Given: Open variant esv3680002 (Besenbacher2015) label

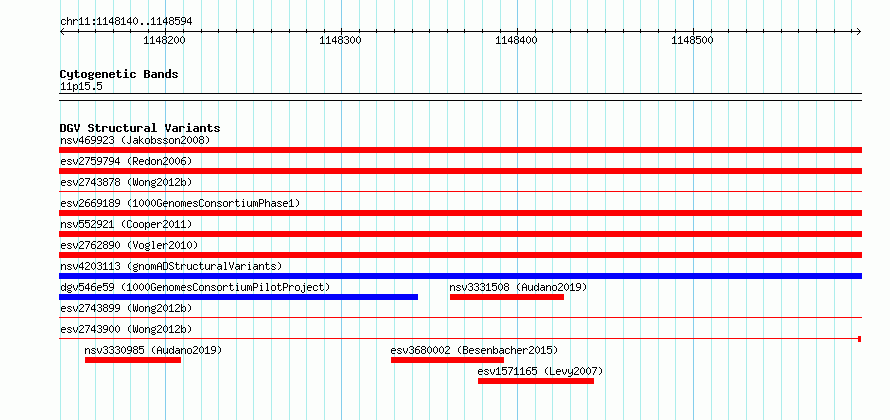Looking at the screenshot, I should pyautogui.click(x=475, y=350).
